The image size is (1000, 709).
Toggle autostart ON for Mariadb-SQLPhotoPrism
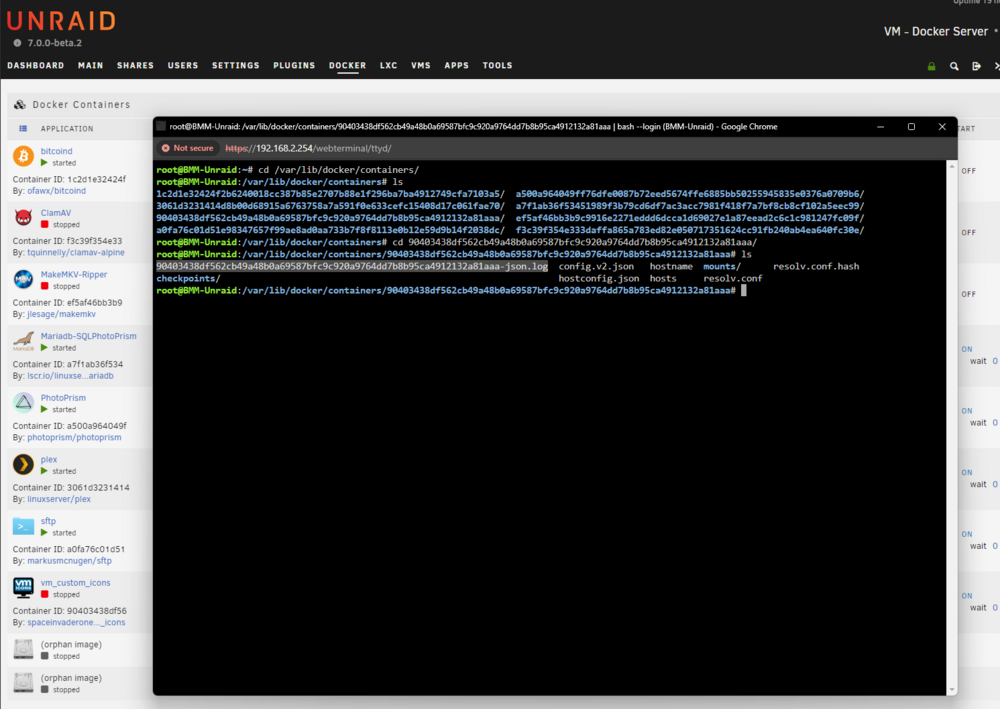coord(967,349)
